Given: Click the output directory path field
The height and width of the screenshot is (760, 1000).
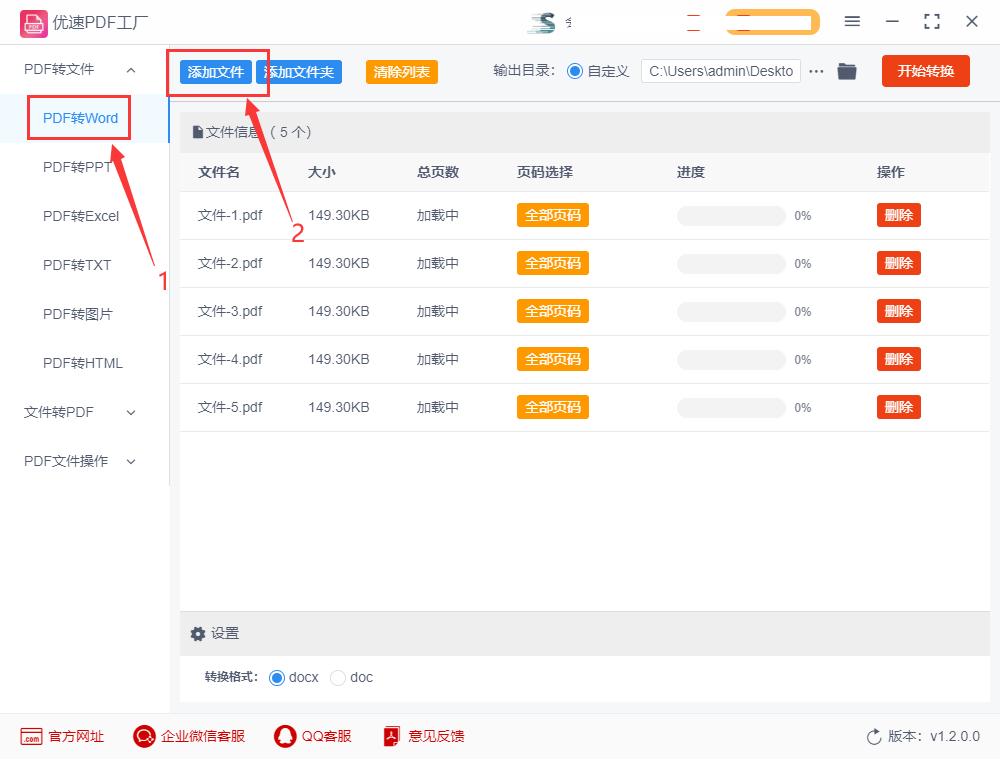Looking at the screenshot, I should tap(720, 71).
